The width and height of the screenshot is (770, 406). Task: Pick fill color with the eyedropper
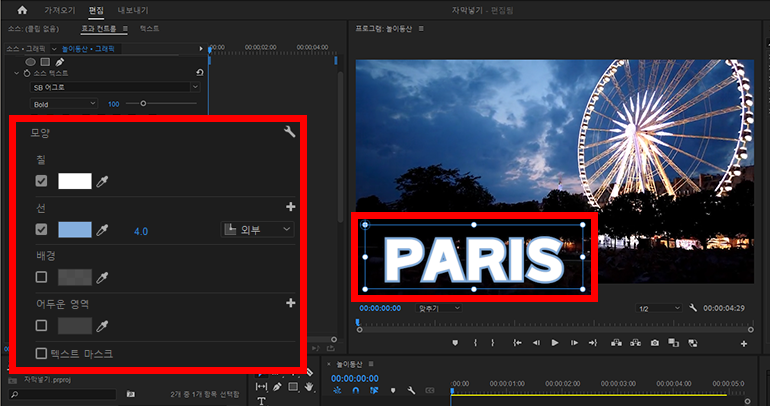[102, 181]
